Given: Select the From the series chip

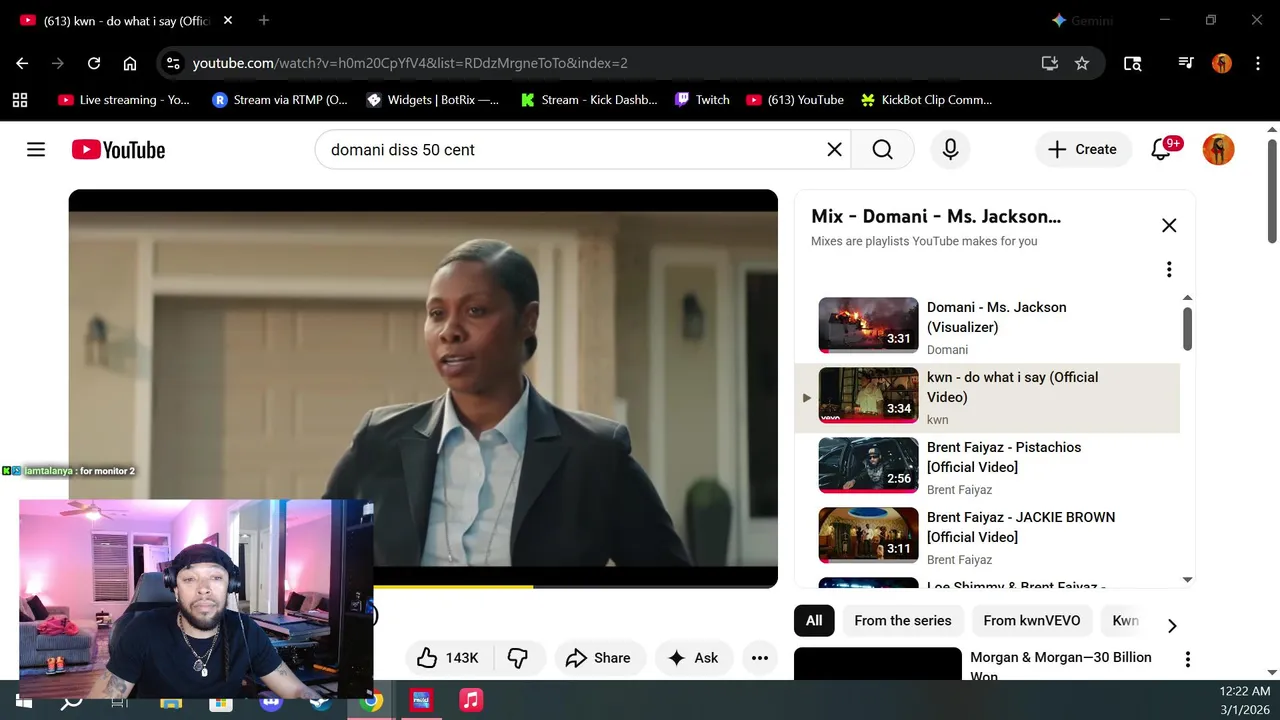Looking at the screenshot, I should [903, 621].
